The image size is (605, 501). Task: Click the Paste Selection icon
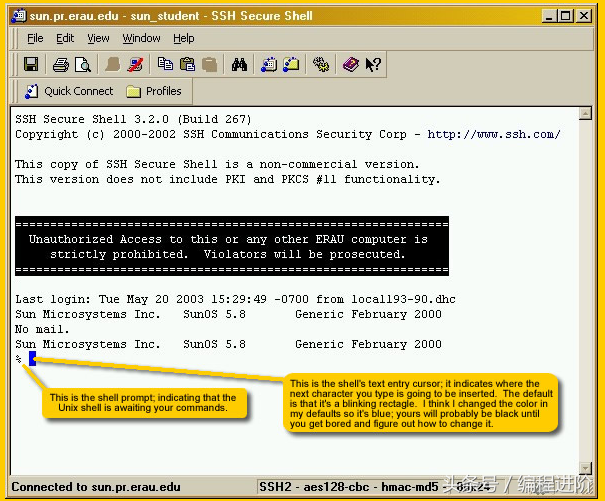click(x=210, y=64)
